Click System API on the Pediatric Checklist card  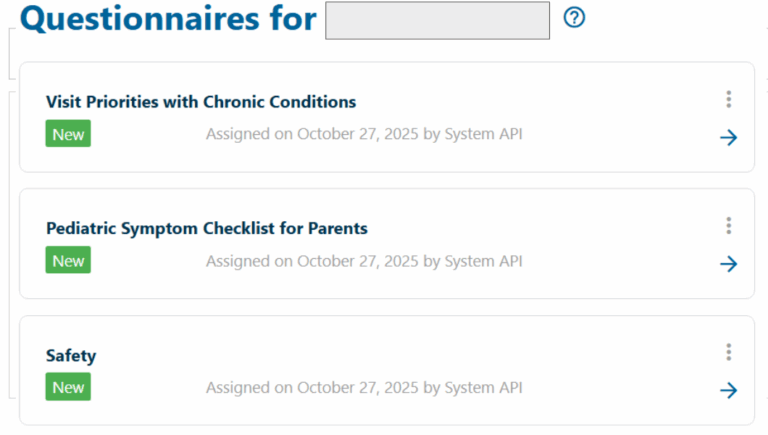tap(483, 261)
